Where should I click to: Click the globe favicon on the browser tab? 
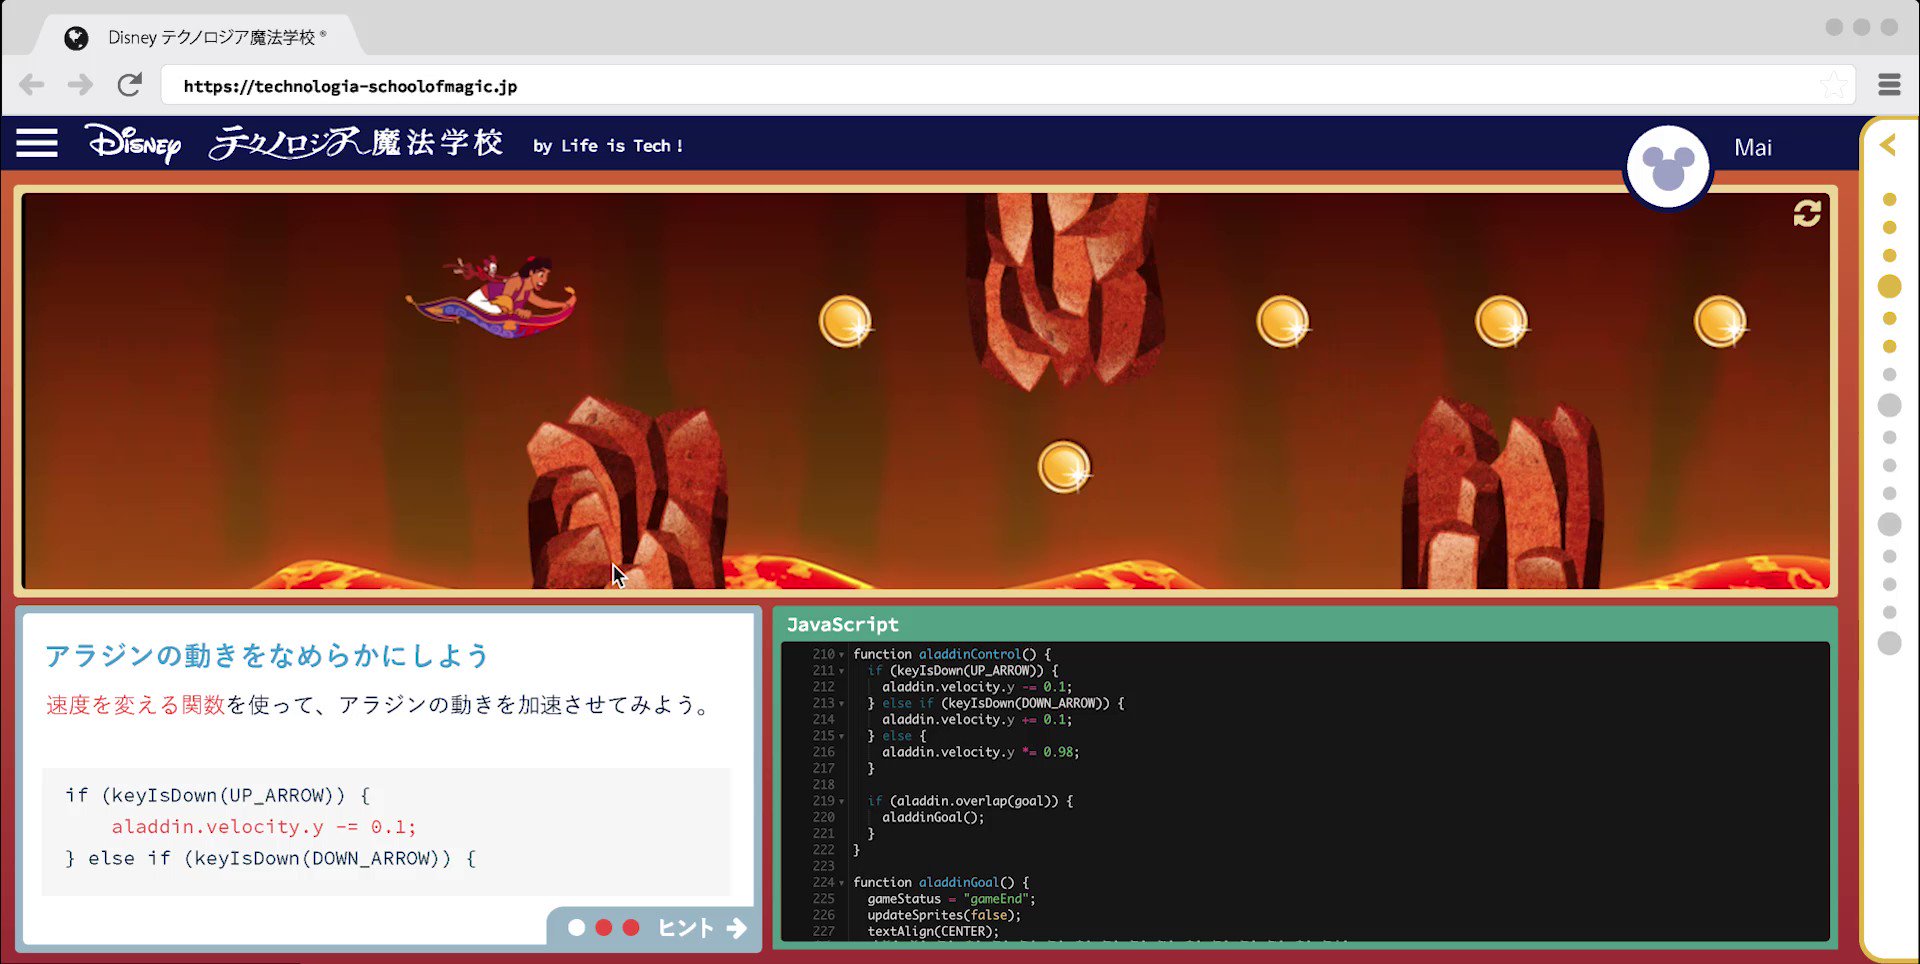click(76, 38)
